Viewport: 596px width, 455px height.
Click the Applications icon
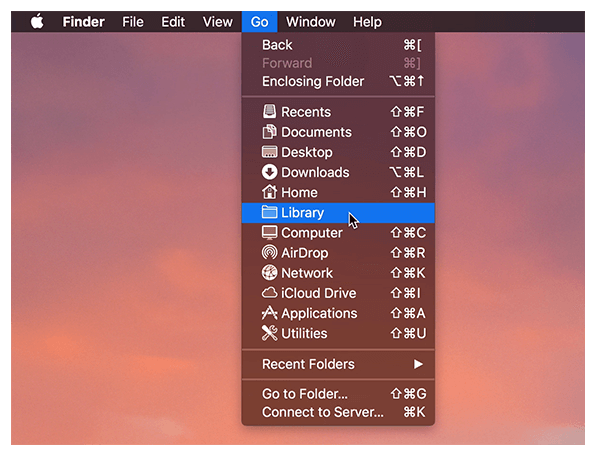click(x=269, y=313)
